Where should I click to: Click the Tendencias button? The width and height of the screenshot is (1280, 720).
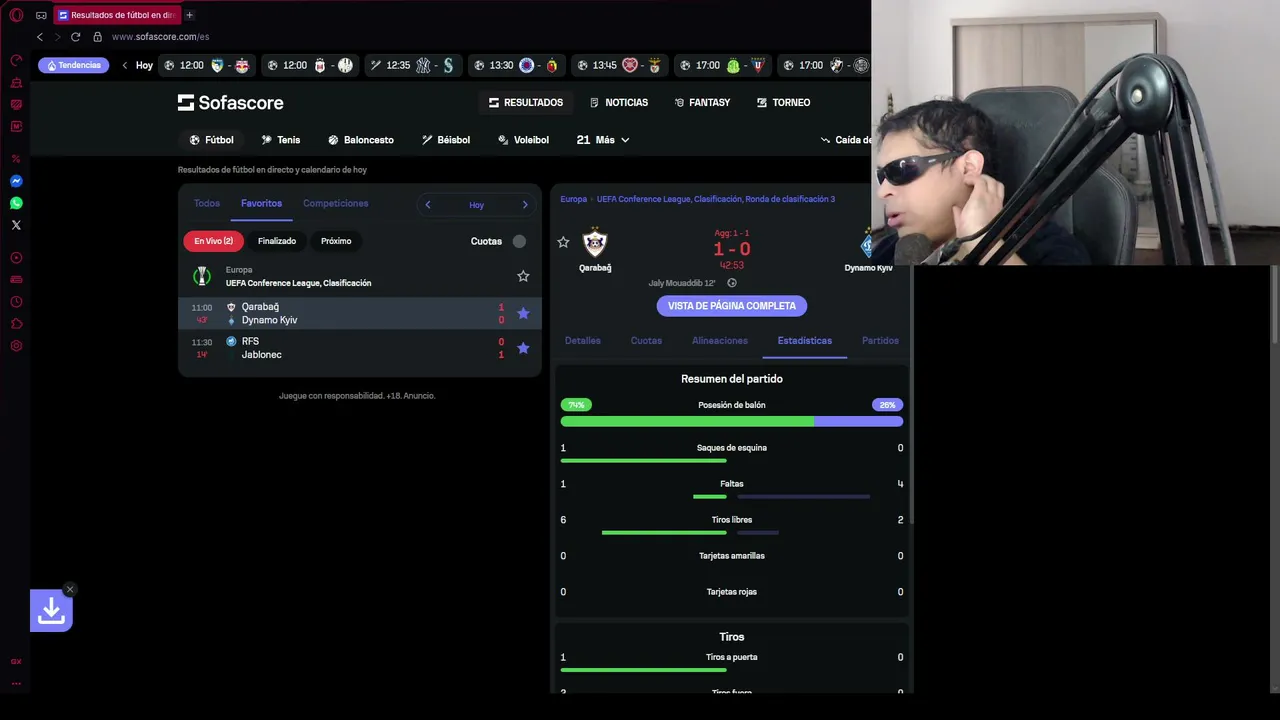(73, 65)
